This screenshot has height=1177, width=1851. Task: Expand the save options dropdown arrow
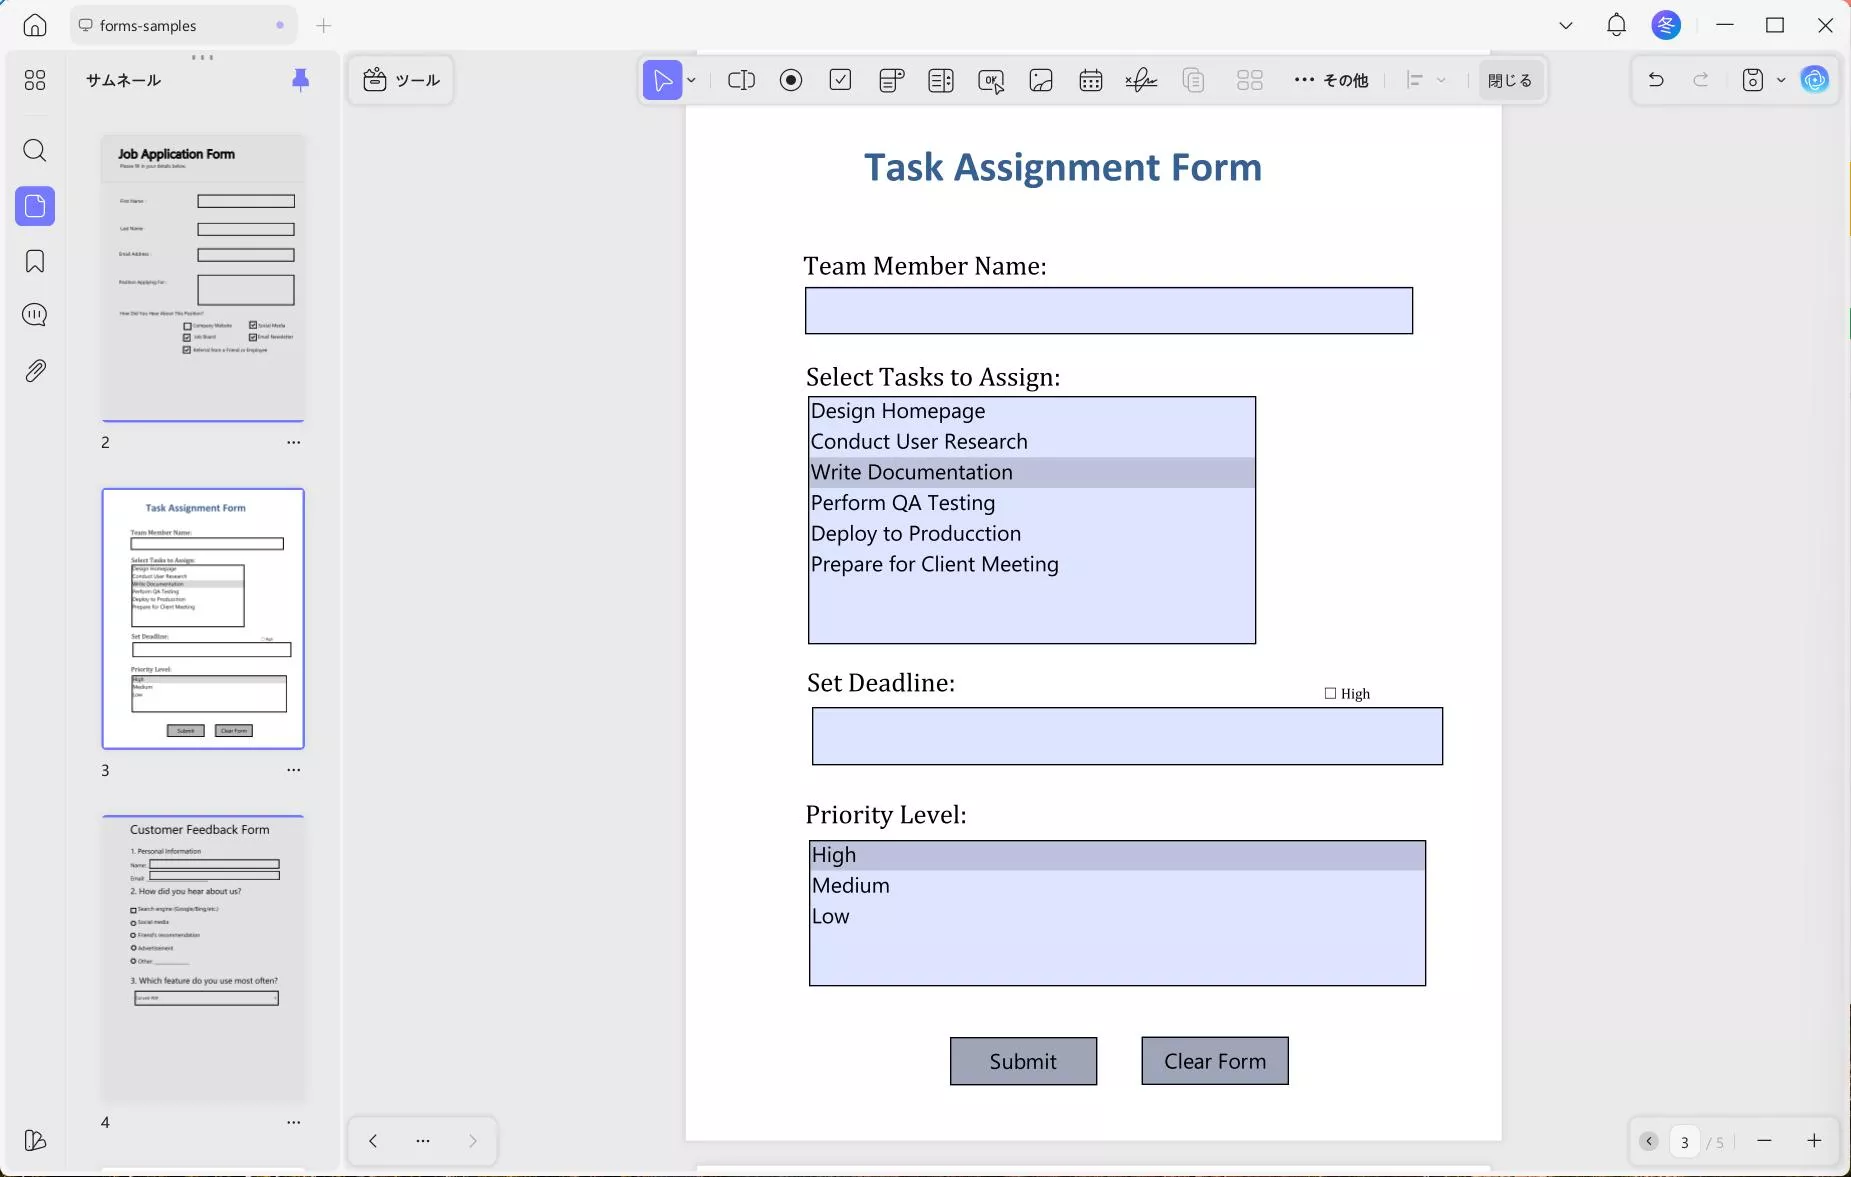point(1781,80)
